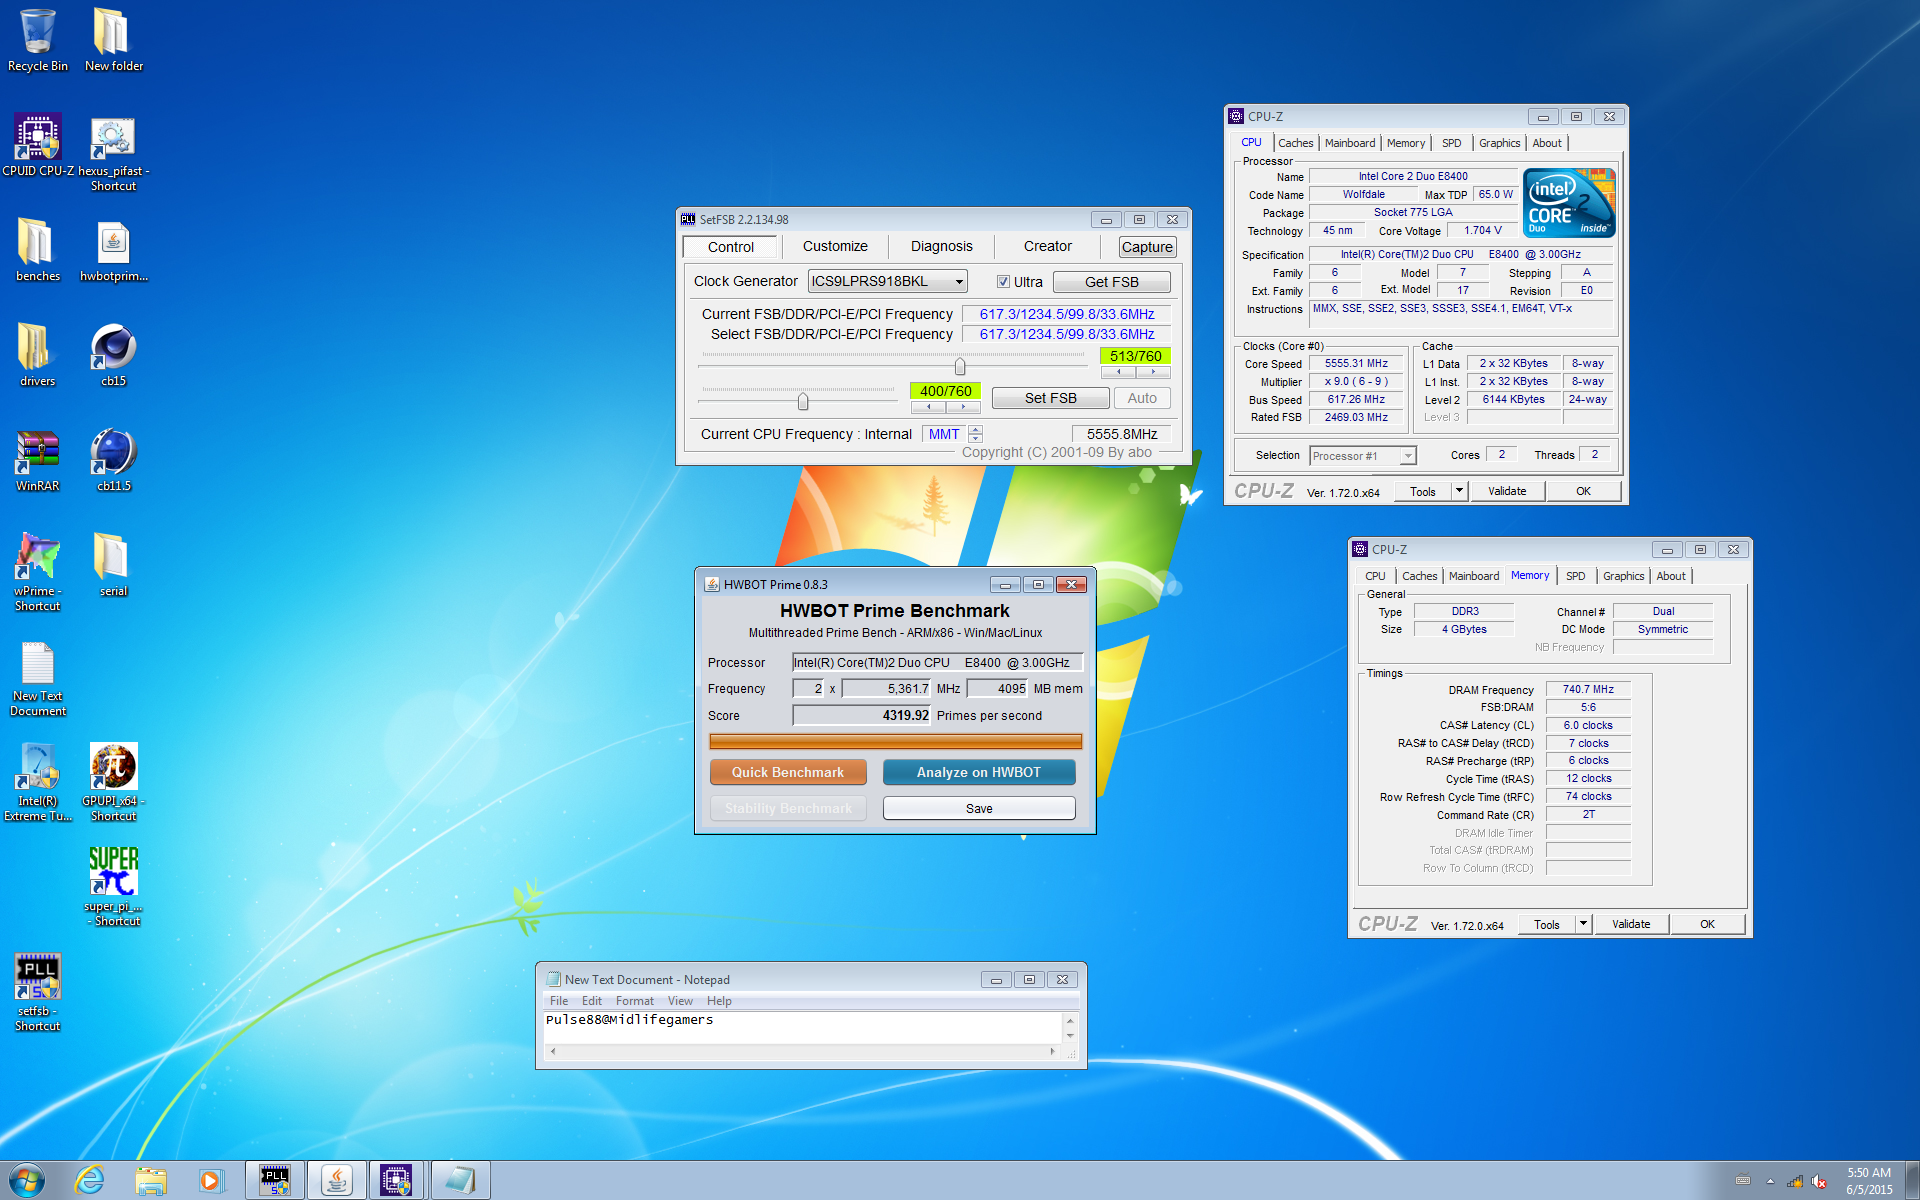Open the Windows Start menu orb
1920x1200 pixels.
tap(27, 1180)
